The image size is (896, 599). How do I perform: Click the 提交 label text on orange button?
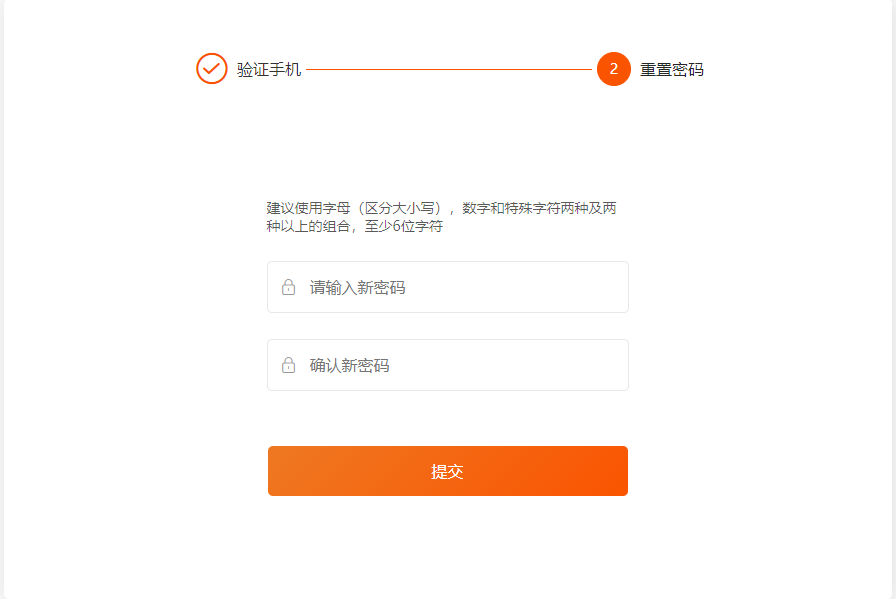[x=447, y=472]
